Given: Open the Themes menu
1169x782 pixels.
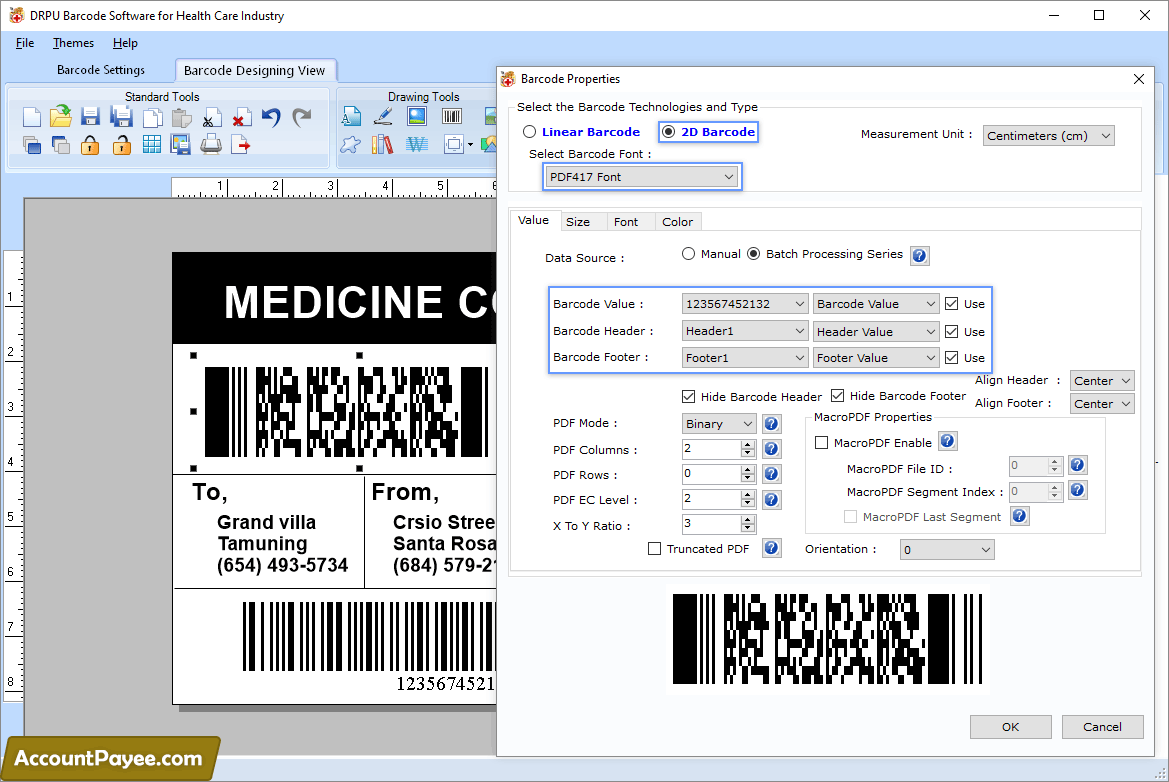Looking at the screenshot, I should pyautogui.click(x=72, y=43).
